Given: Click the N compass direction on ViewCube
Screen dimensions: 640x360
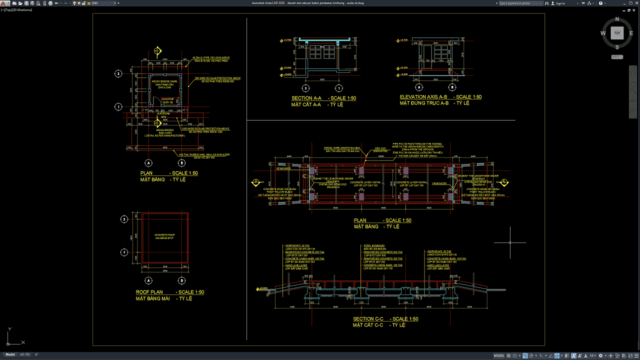Looking at the screenshot, I should pyautogui.click(x=617, y=19).
